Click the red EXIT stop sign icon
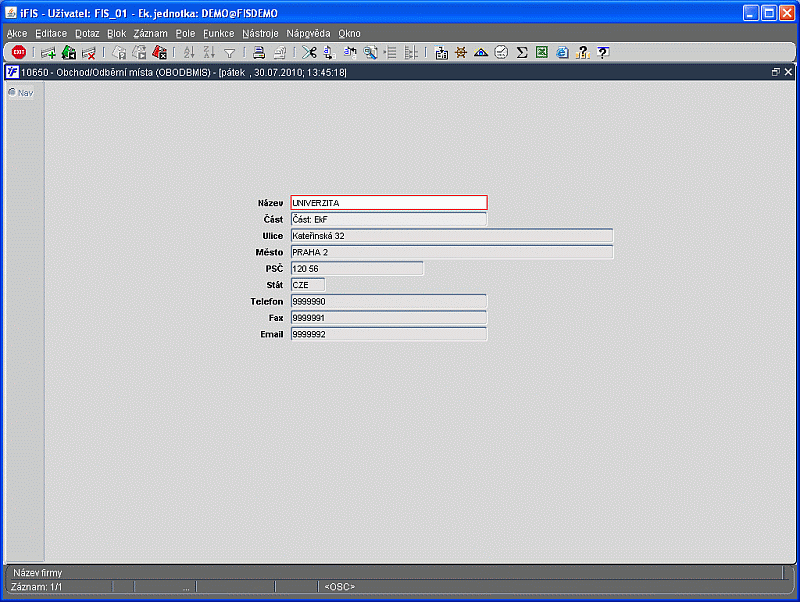Viewport: 800px width, 602px height. [19, 52]
